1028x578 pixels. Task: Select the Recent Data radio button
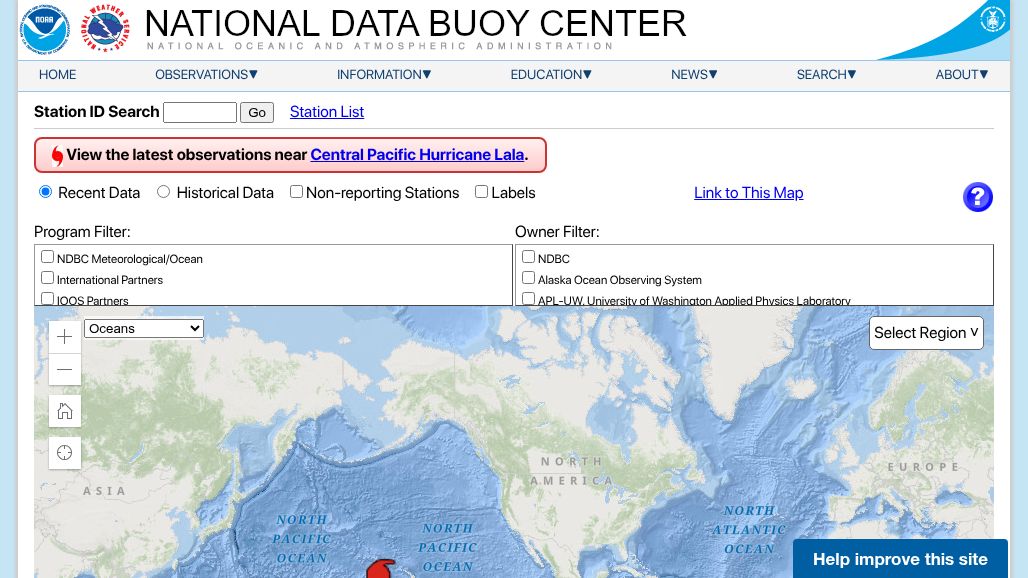pos(45,192)
